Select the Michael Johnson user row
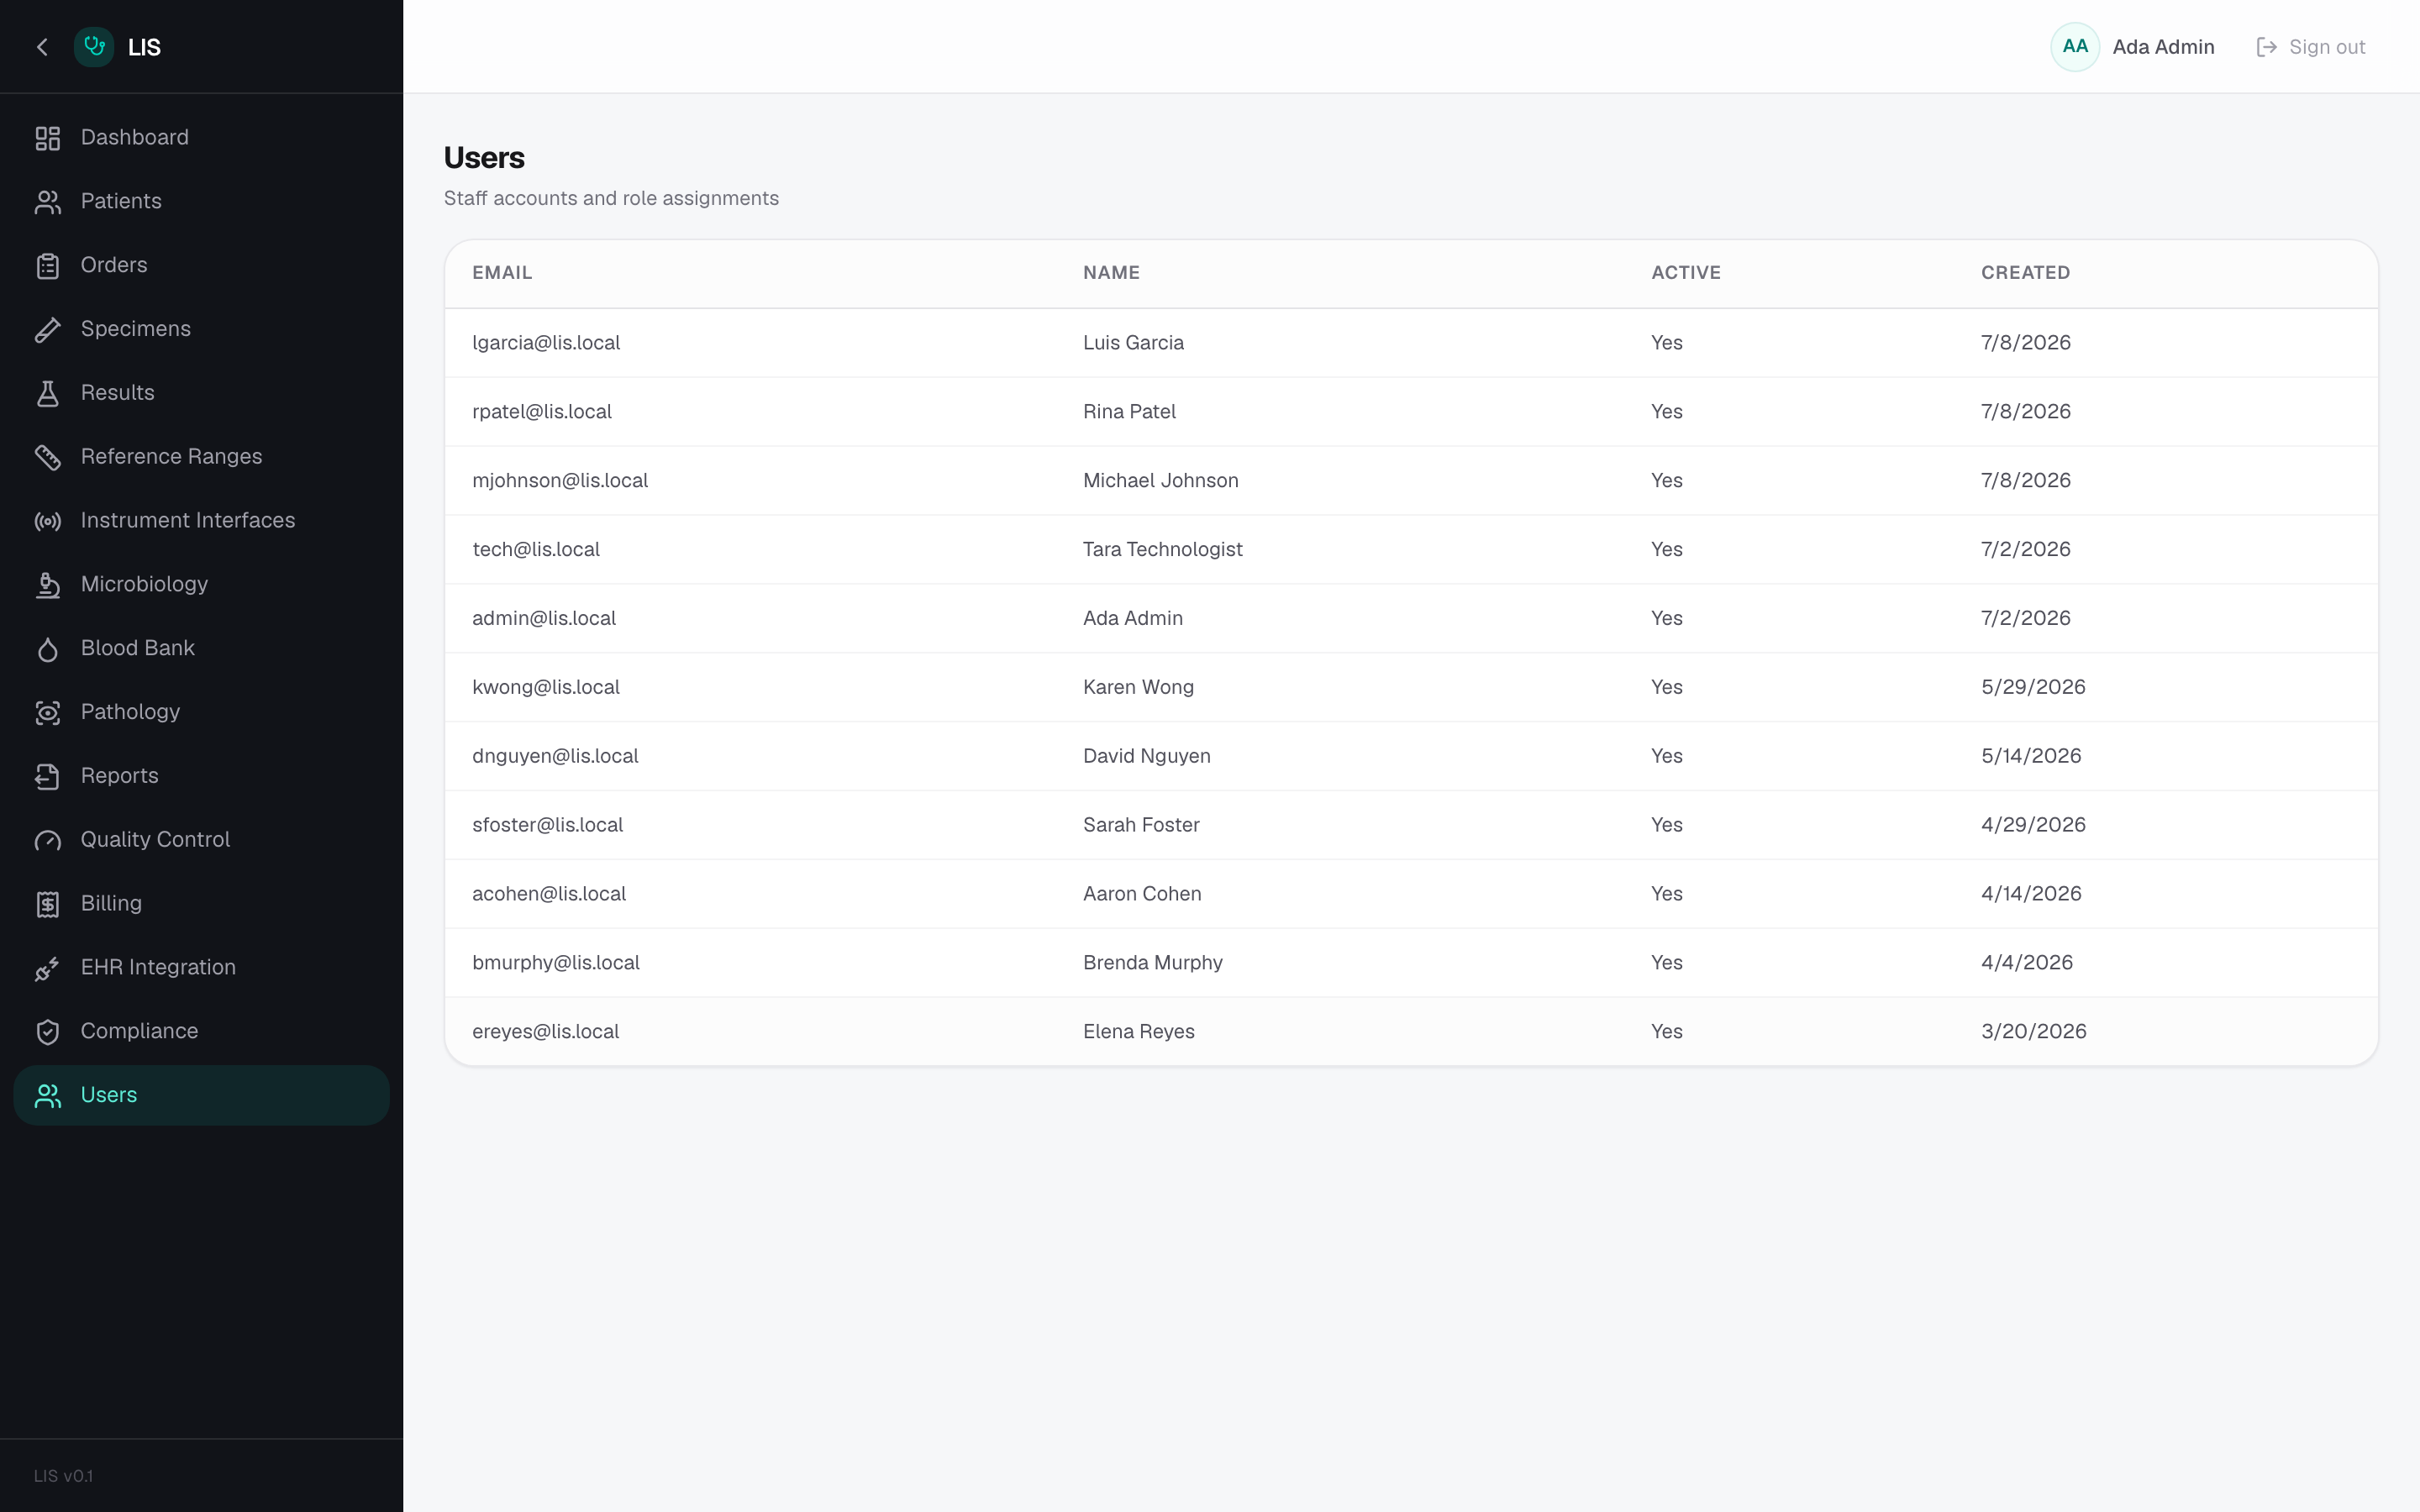The image size is (2420, 1512). click(1411, 481)
